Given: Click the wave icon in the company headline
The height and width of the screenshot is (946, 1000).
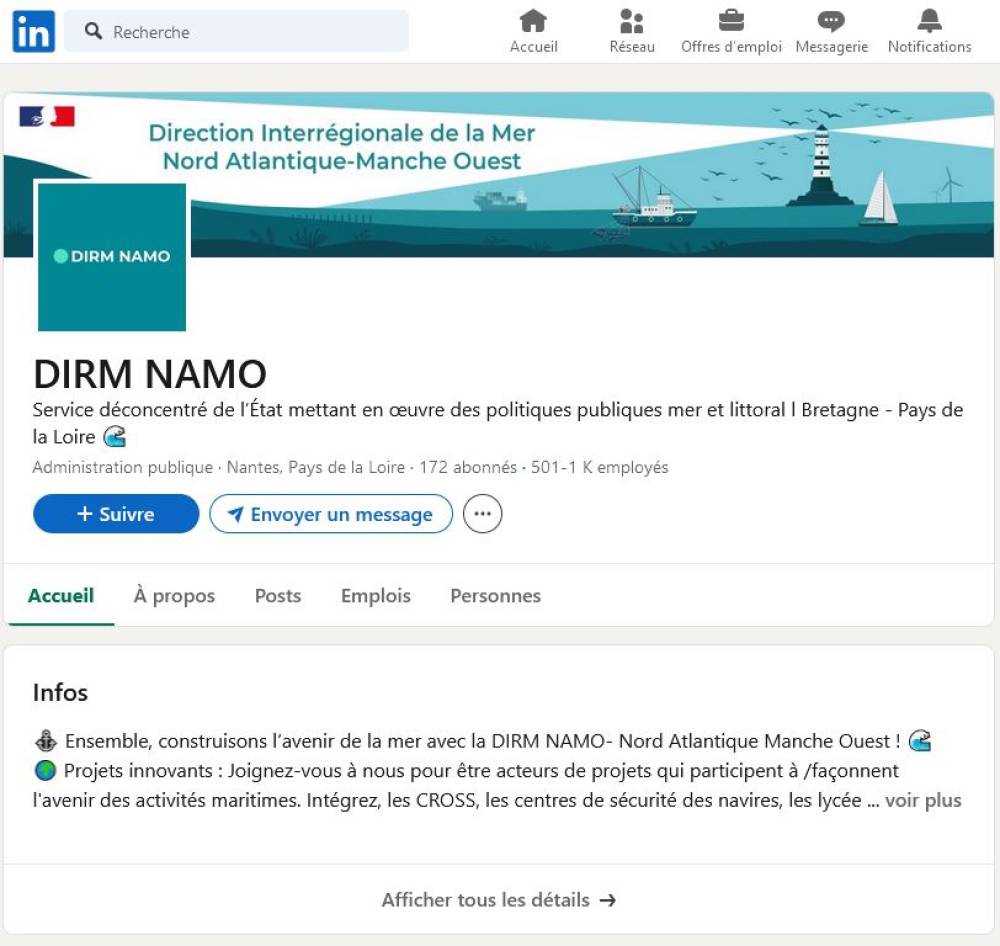Looking at the screenshot, I should (113, 437).
